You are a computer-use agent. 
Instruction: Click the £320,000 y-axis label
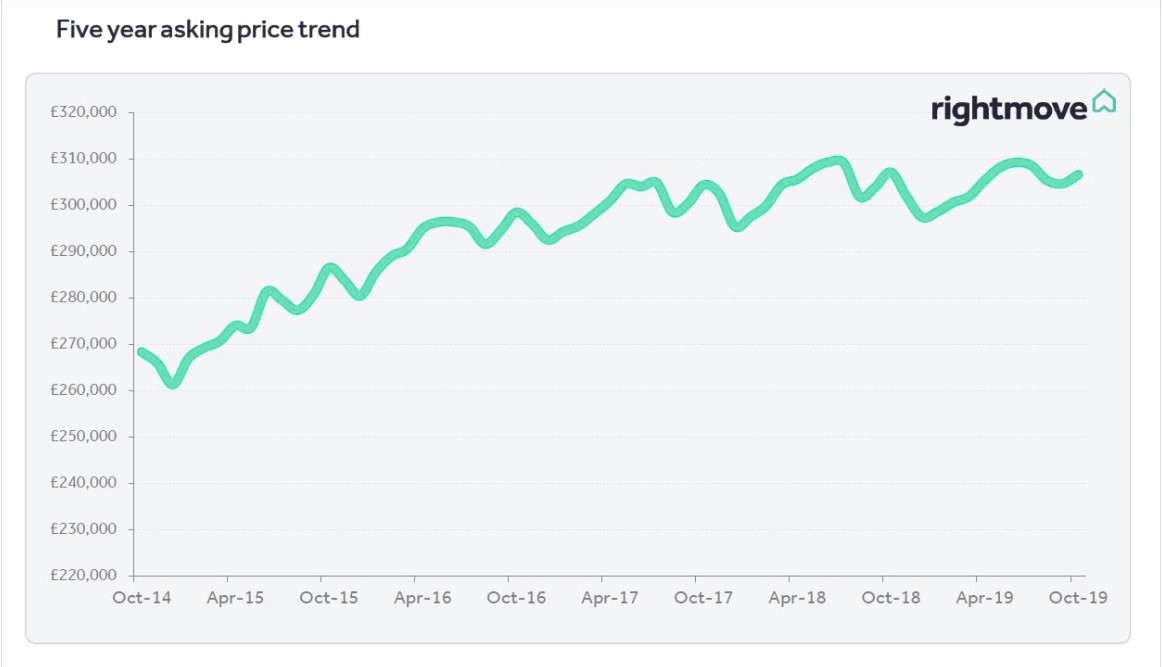84,112
